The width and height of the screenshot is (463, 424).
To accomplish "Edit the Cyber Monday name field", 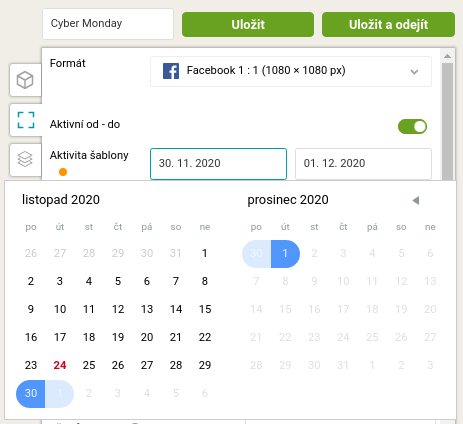I will coord(108,24).
